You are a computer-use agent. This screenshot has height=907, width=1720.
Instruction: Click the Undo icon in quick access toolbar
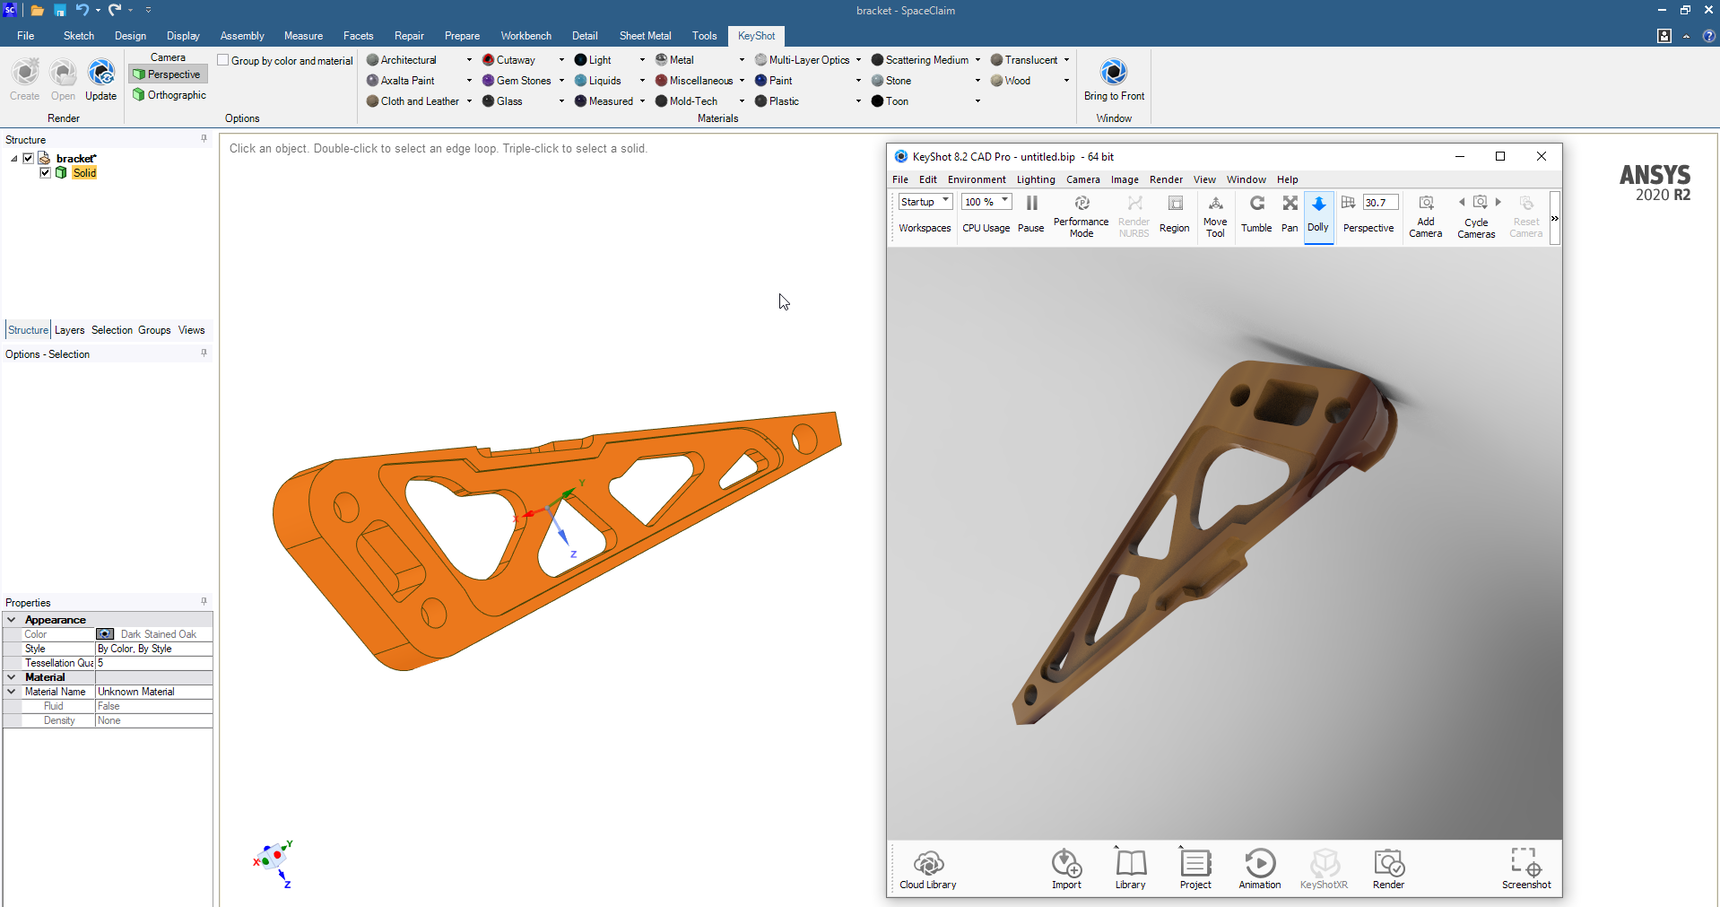click(82, 10)
